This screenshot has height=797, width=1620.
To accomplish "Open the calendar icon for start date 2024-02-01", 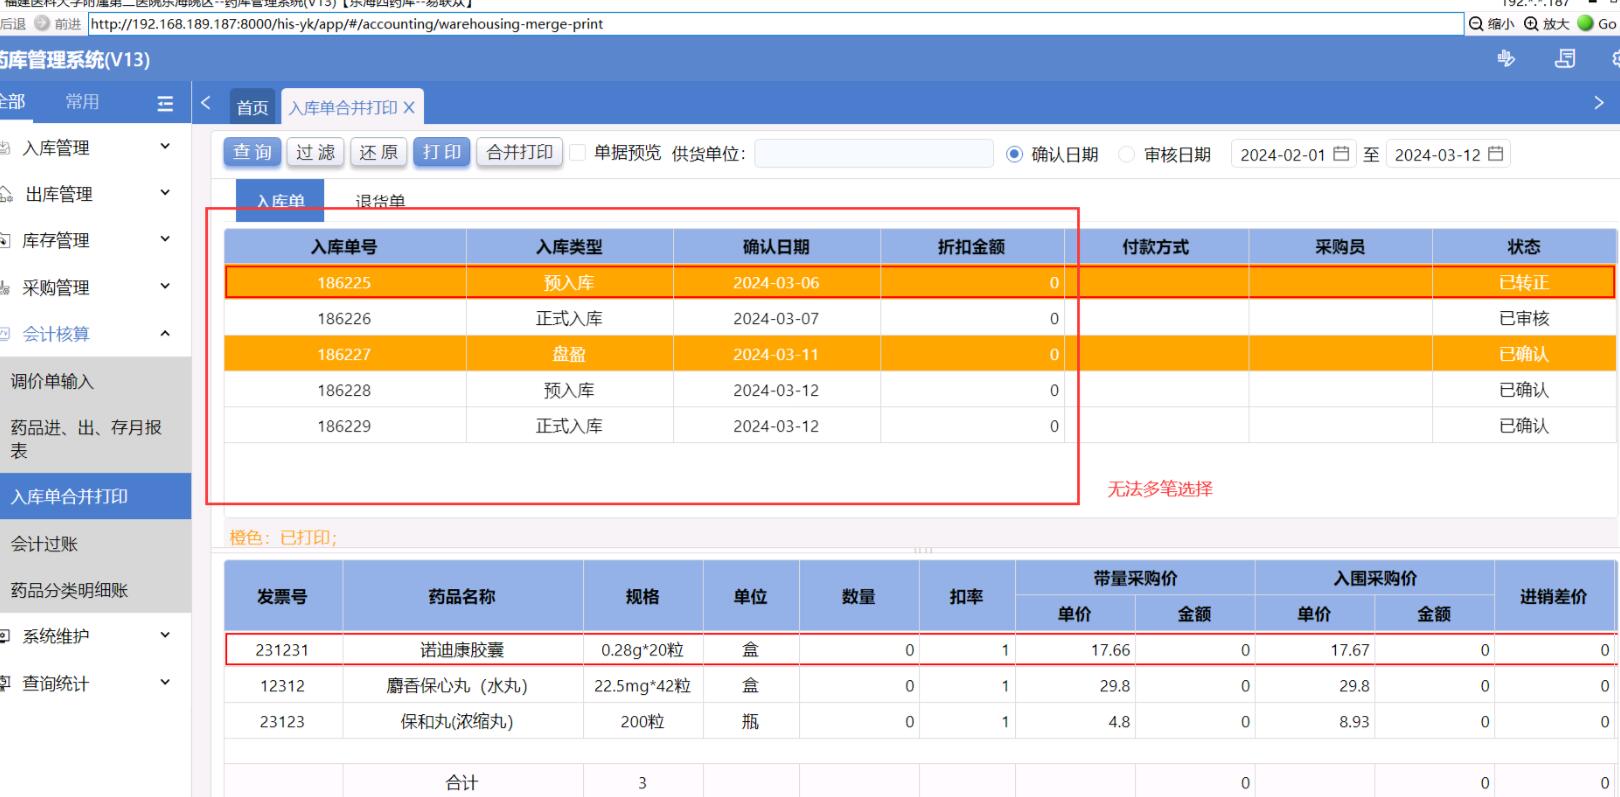I will [x=1341, y=154].
